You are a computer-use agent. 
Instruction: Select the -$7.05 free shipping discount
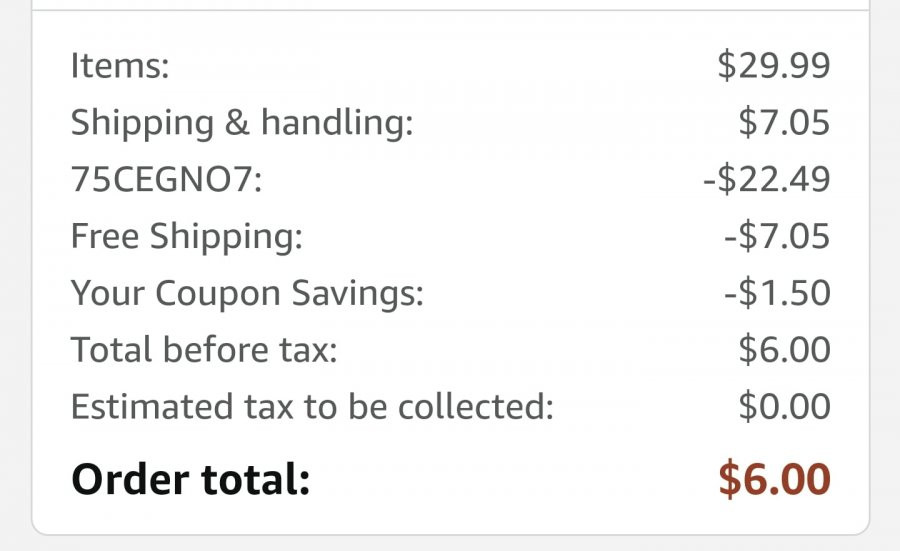[777, 235]
